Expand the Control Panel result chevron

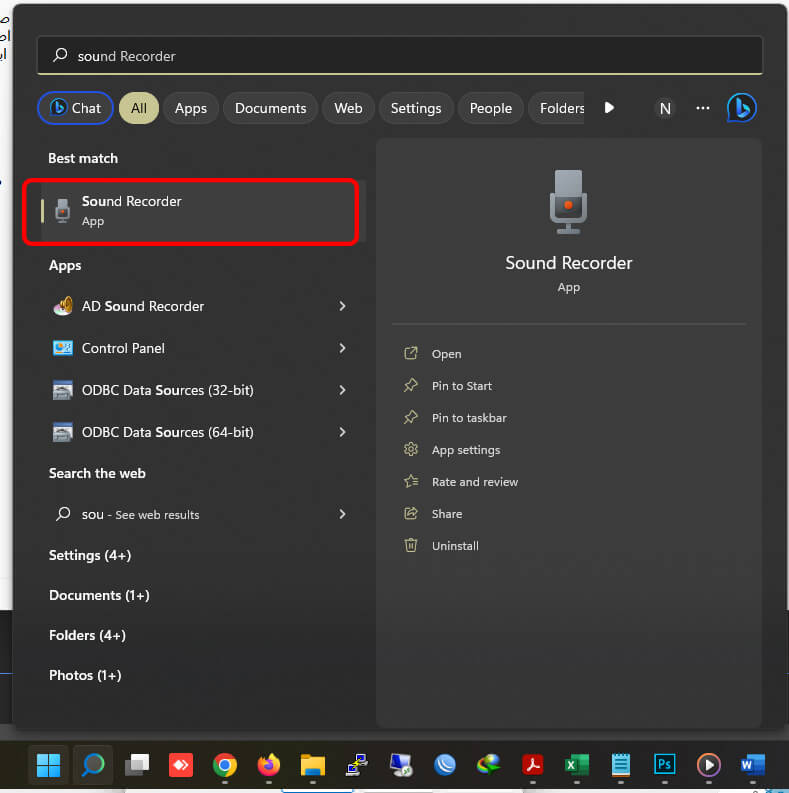[342, 348]
